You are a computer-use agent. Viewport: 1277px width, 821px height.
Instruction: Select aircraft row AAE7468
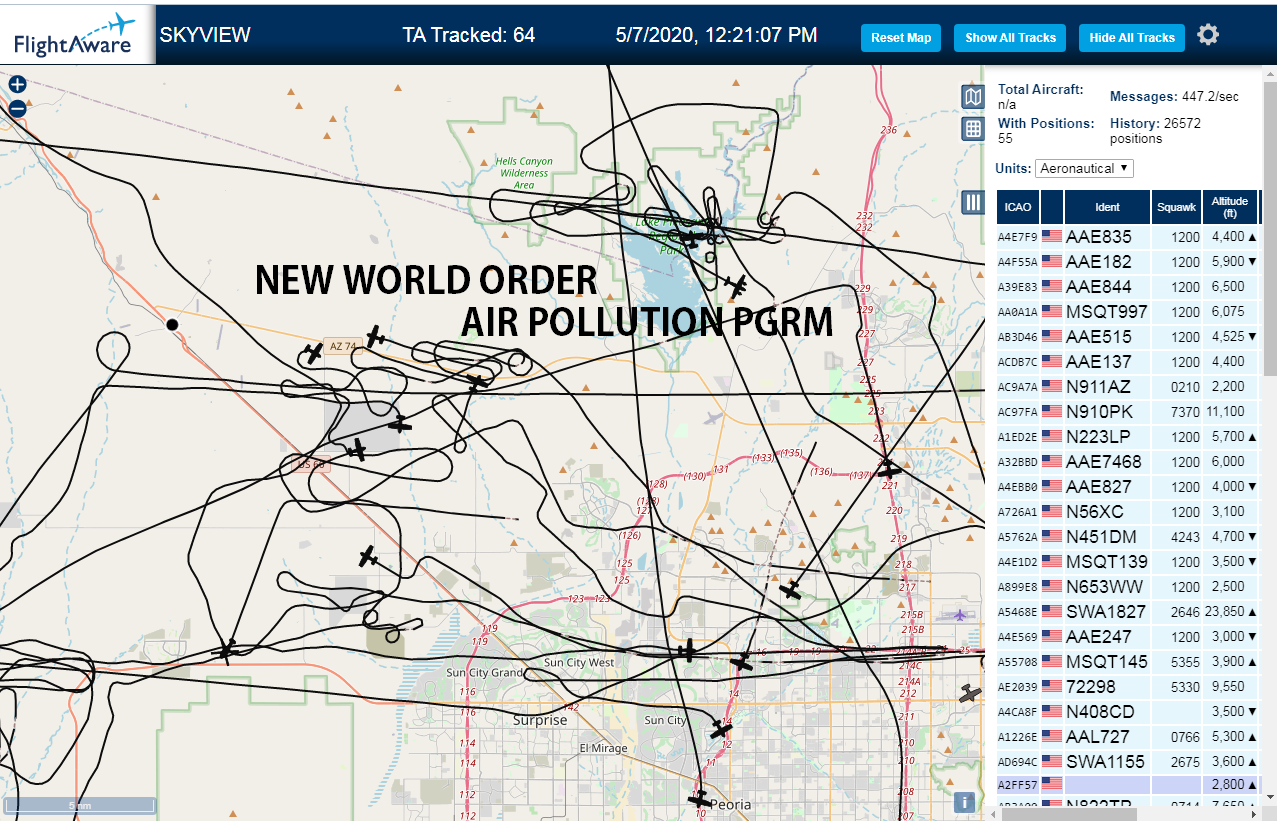[x=1128, y=462]
